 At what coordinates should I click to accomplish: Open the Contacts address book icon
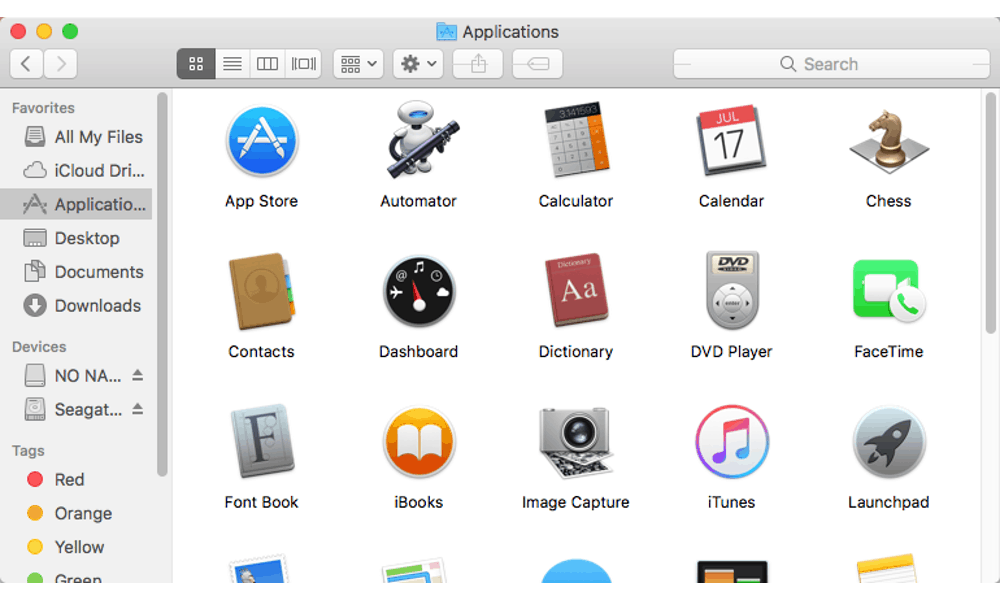[x=261, y=291]
